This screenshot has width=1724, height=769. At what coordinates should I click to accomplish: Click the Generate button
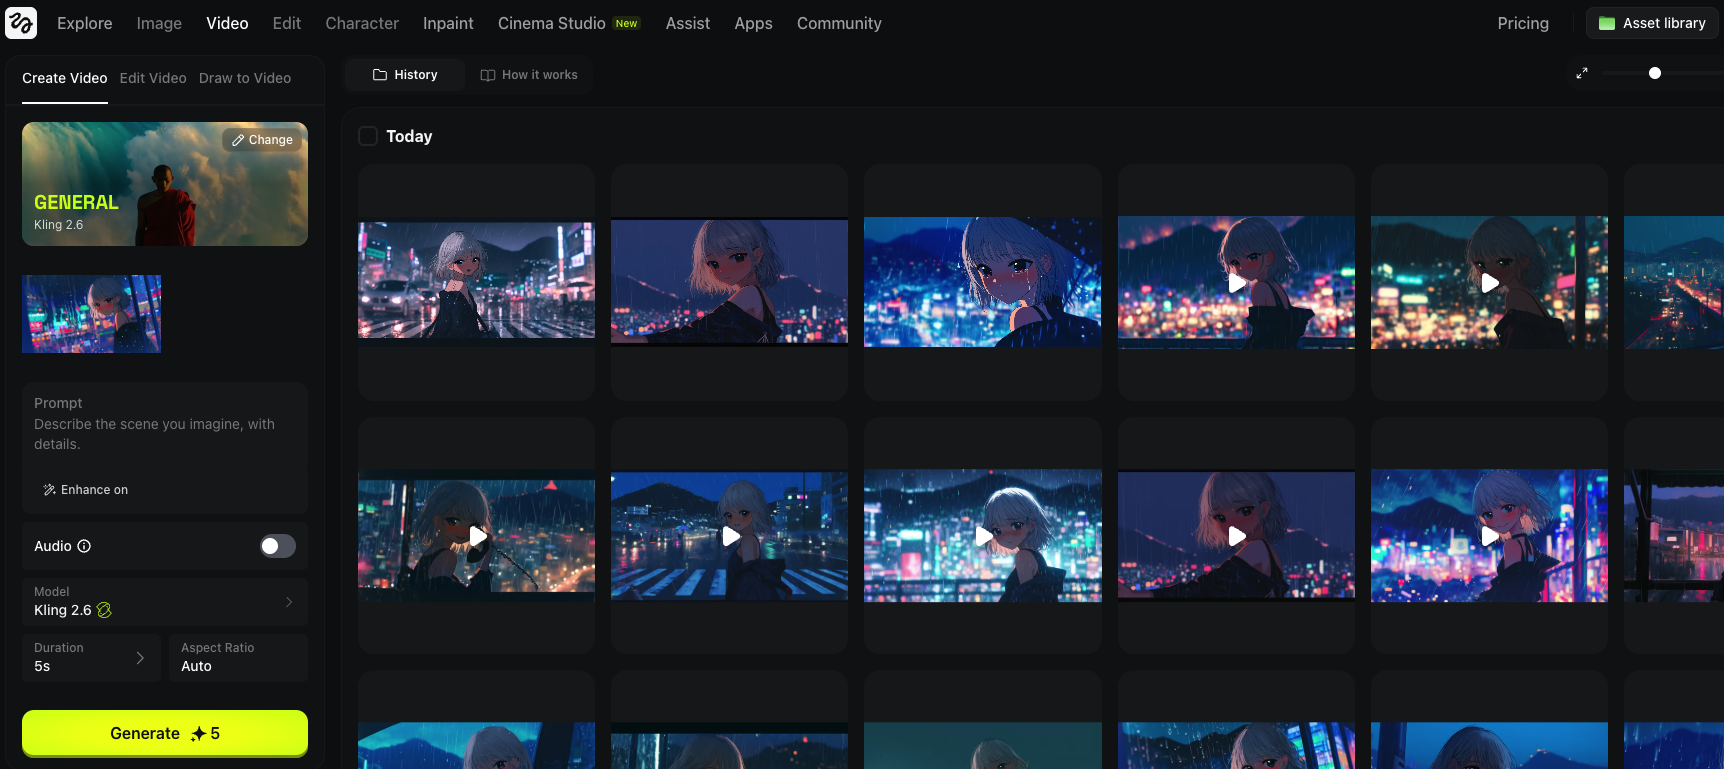click(x=165, y=733)
